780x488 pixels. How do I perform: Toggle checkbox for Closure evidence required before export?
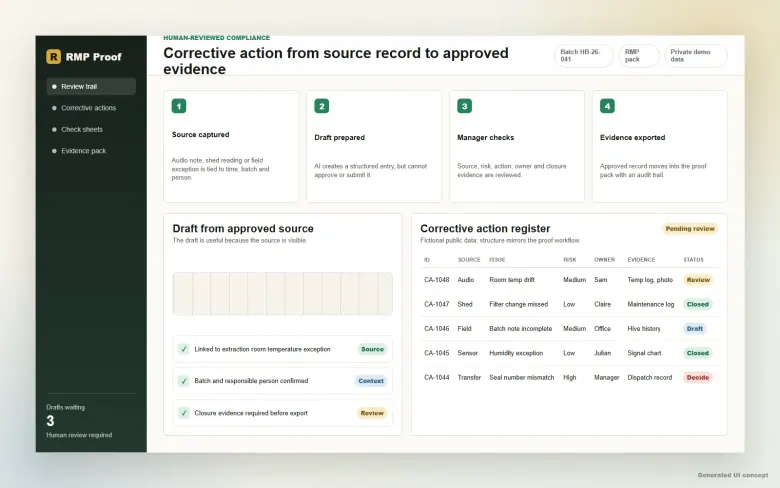[x=184, y=413]
